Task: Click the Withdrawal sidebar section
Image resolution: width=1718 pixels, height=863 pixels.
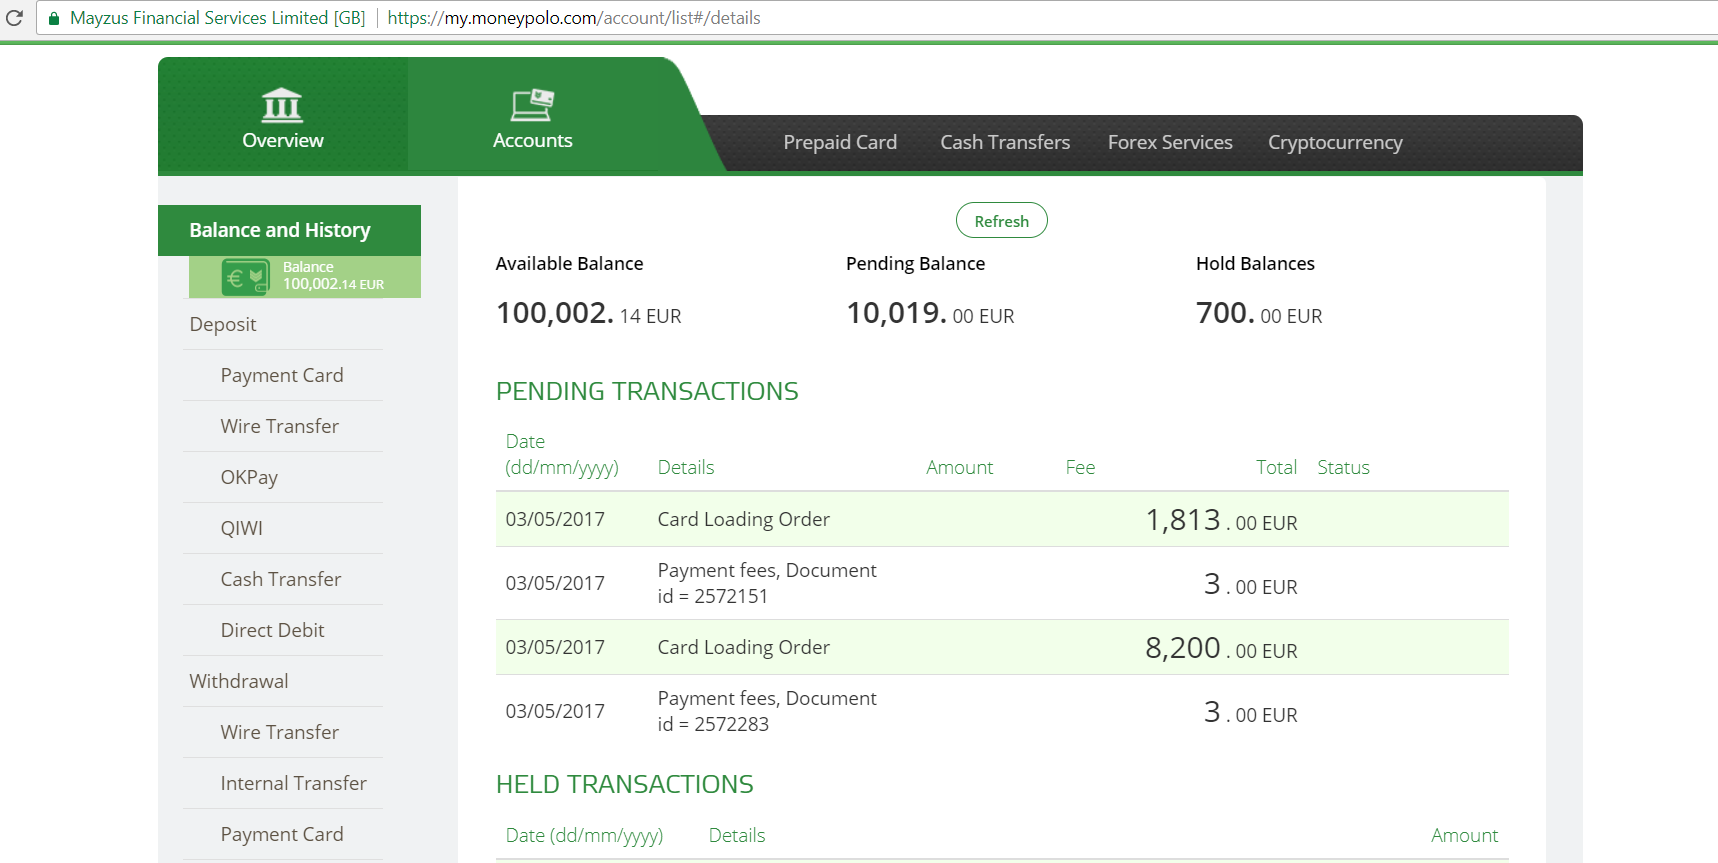Action: point(239,681)
